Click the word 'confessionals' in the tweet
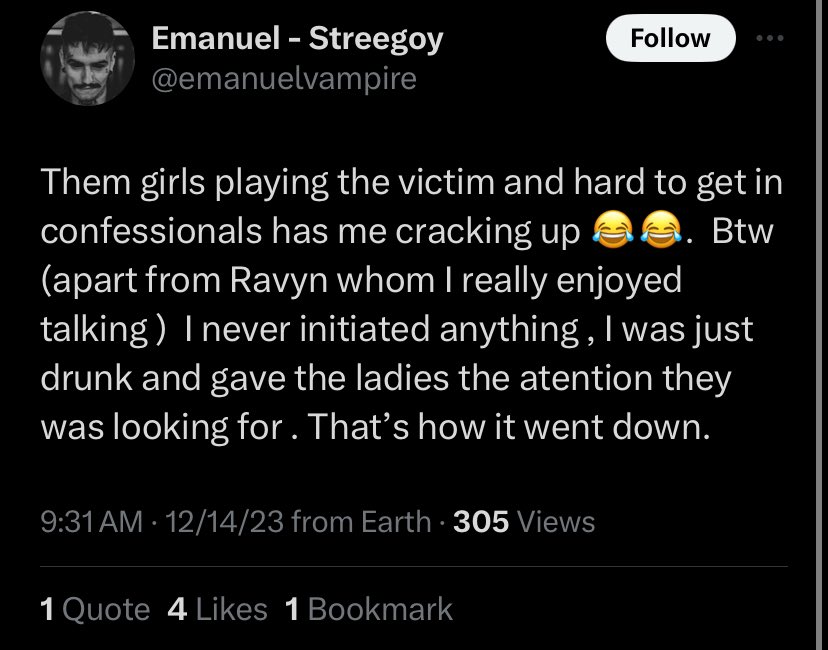This screenshot has height=650, width=828. coord(151,231)
